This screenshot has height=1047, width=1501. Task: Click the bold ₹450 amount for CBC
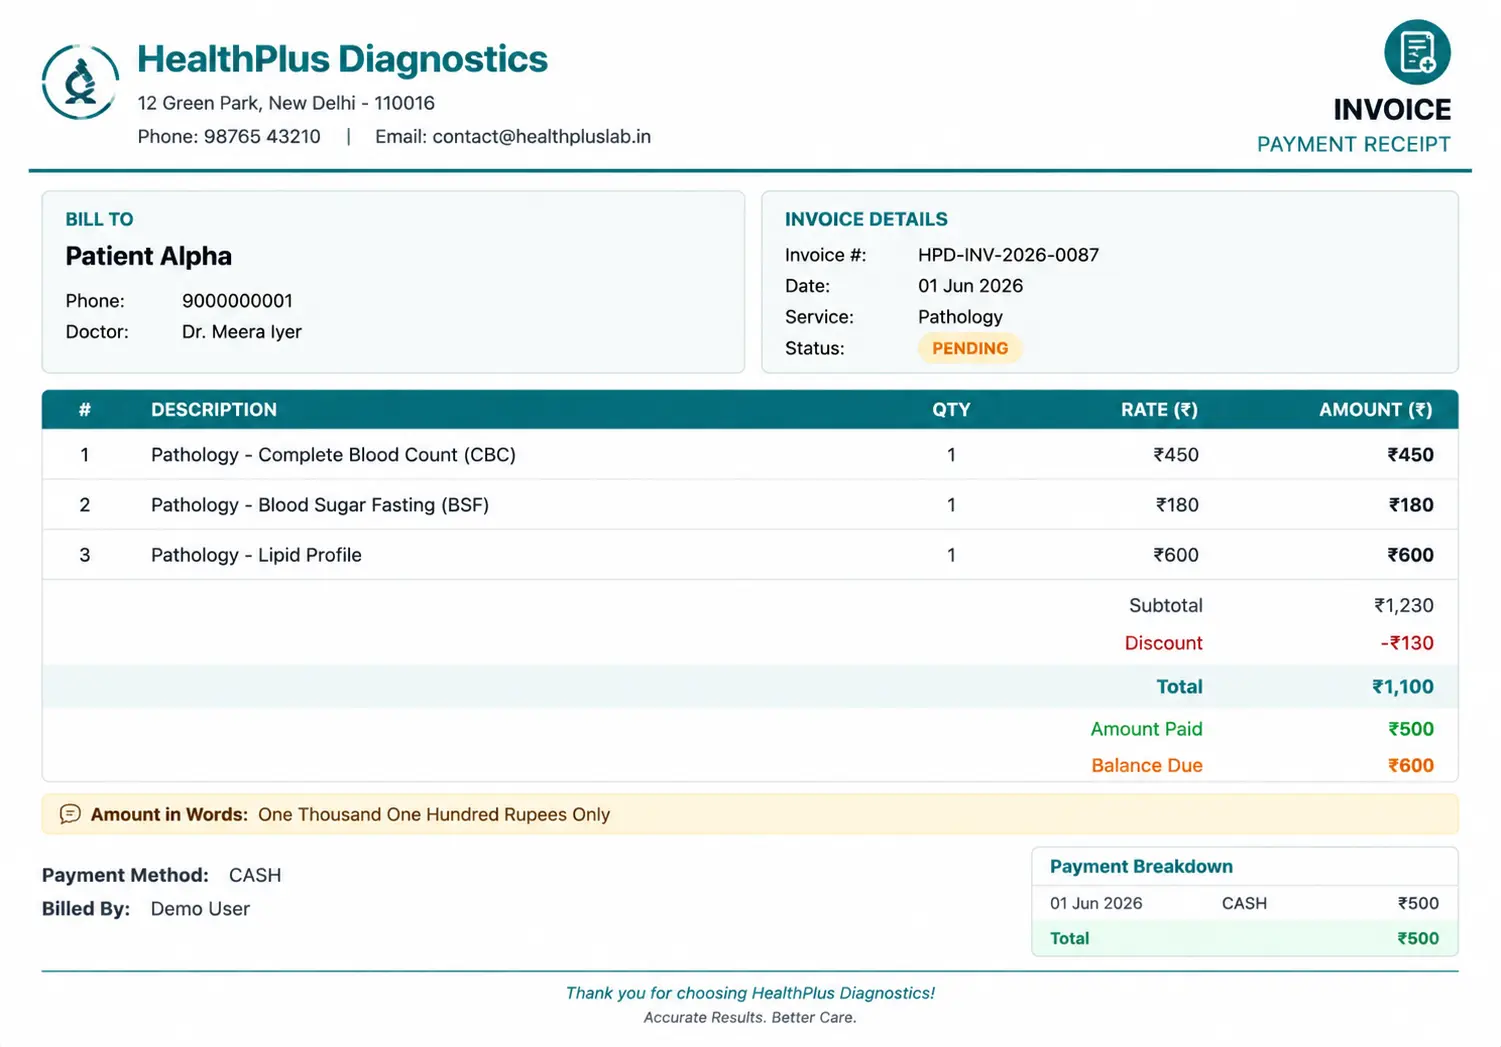pyautogui.click(x=1410, y=455)
